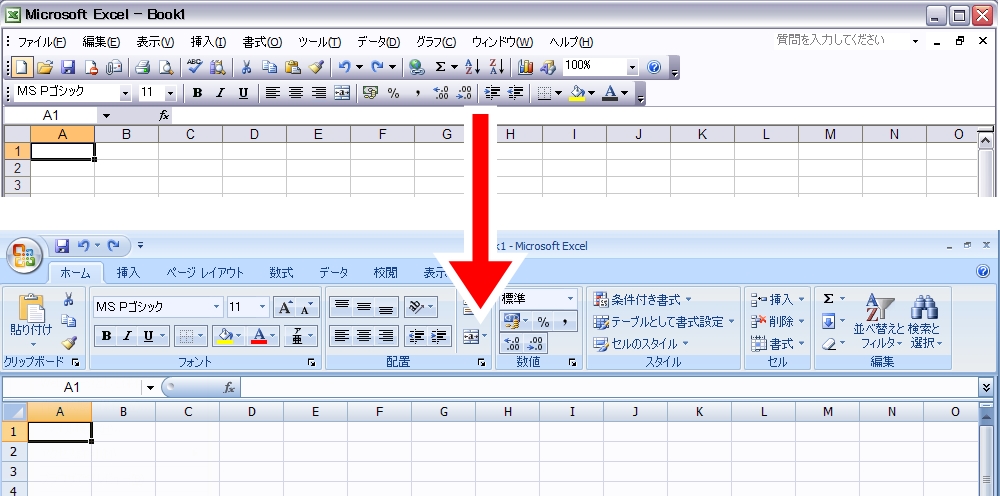Sort ascending A-Z in Excel 2003 toolbar

point(473,66)
